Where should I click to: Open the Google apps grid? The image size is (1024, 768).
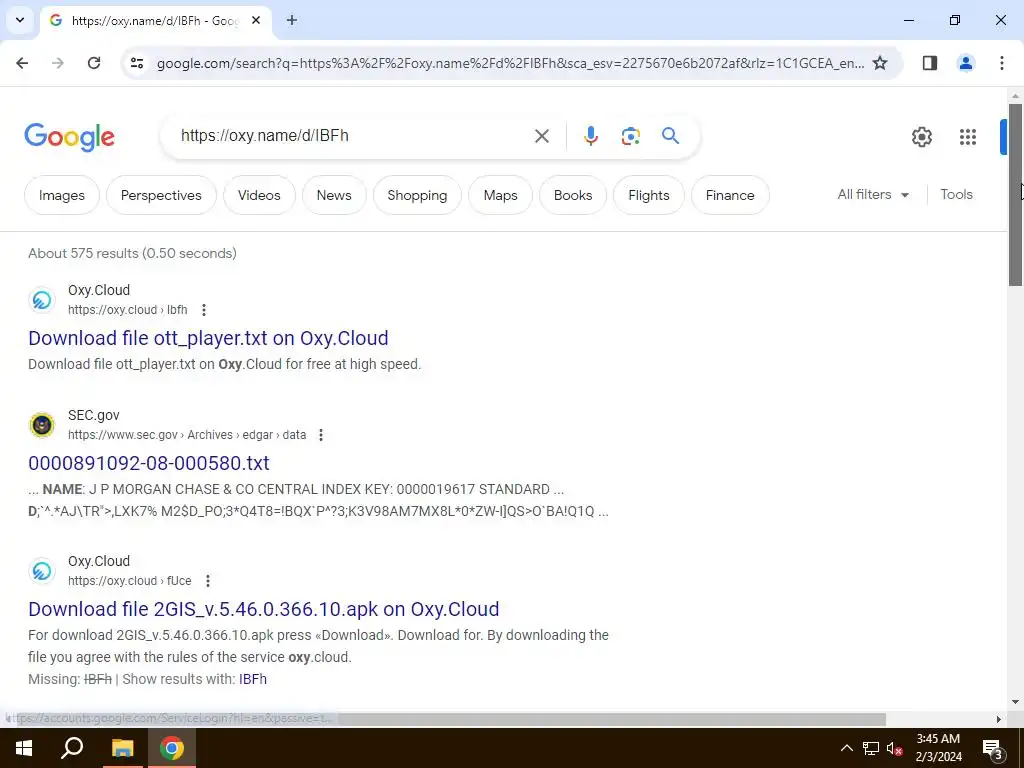(x=968, y=136)
